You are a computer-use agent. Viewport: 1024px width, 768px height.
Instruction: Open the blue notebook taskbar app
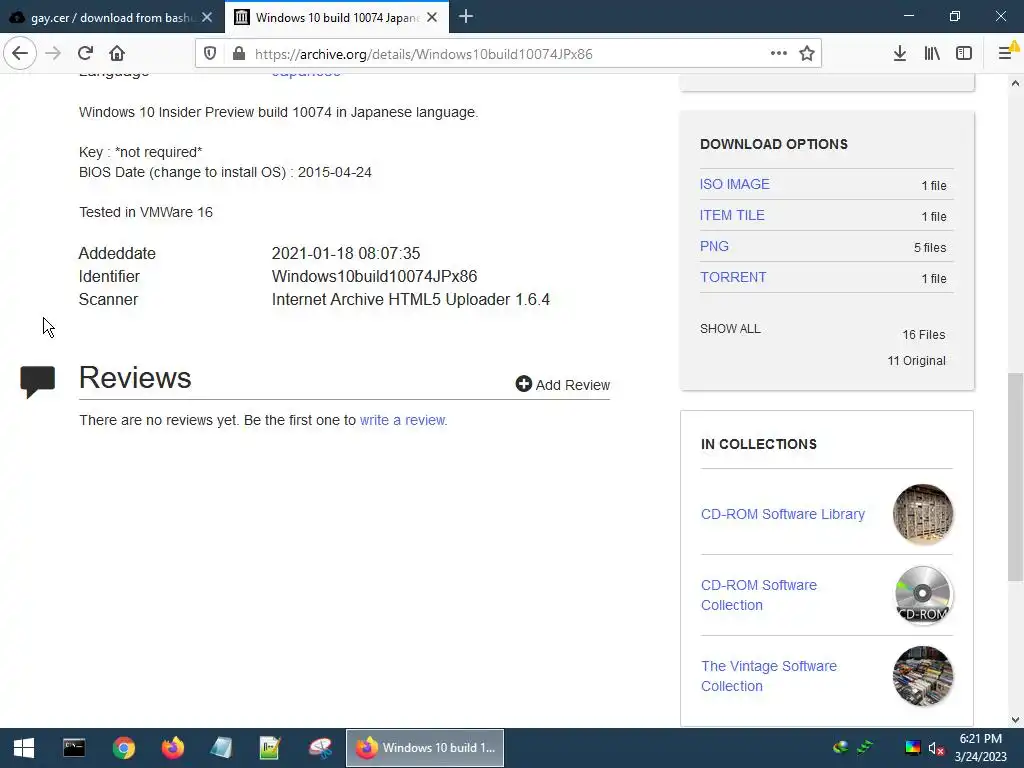coord(221,748)
